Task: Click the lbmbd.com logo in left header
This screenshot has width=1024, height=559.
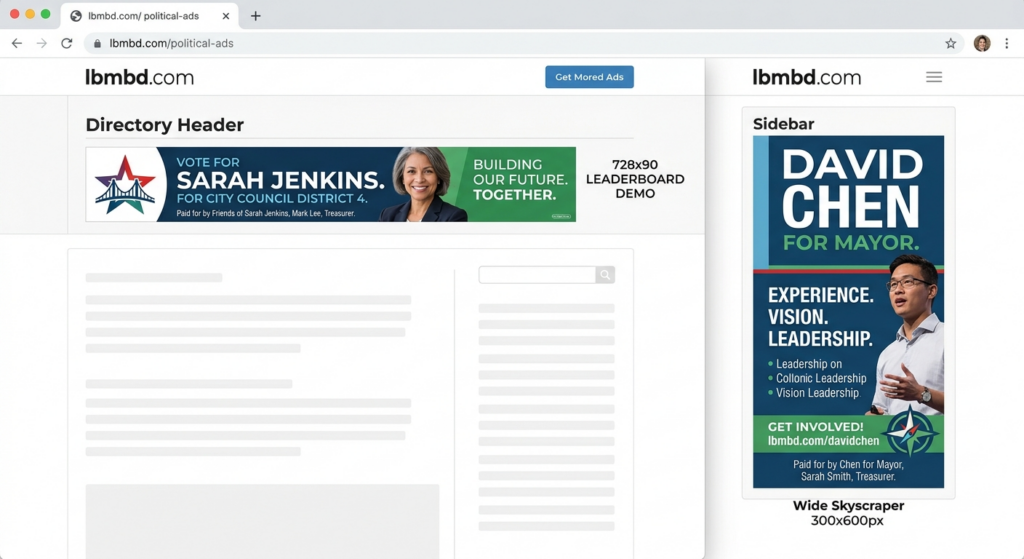Action: click(140, 77)
